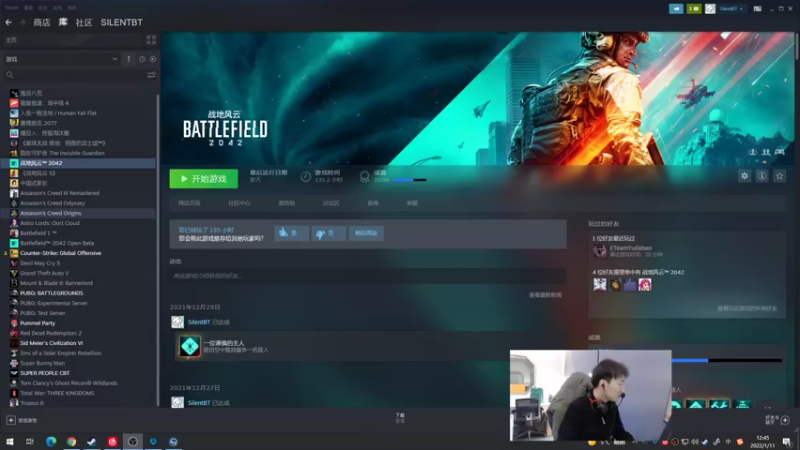
Task: Toggle the ready-to-play filter icon
Action: [x=153, y=59]
